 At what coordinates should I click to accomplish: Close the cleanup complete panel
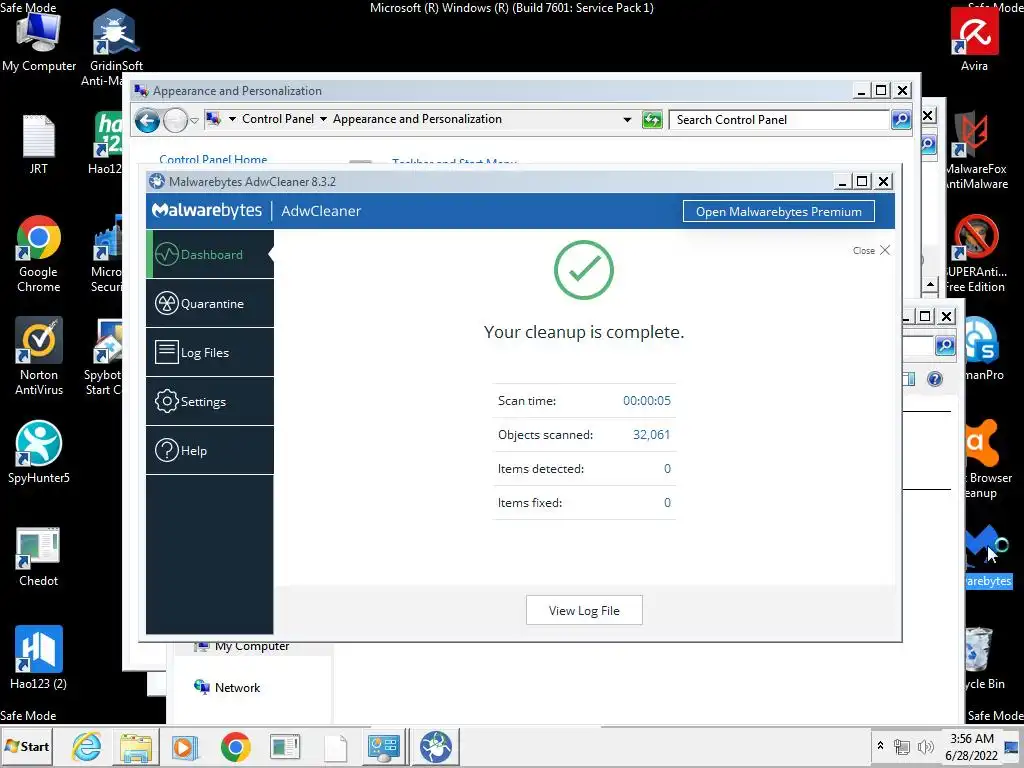[x=871, y=250]
